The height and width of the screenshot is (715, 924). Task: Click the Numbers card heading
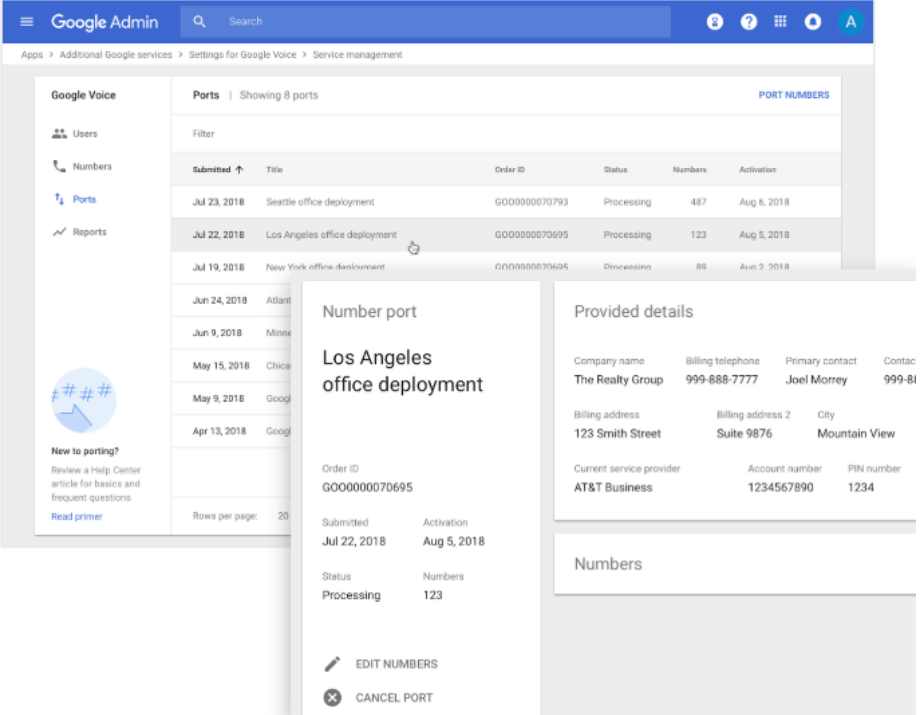[x=608, y=564]
